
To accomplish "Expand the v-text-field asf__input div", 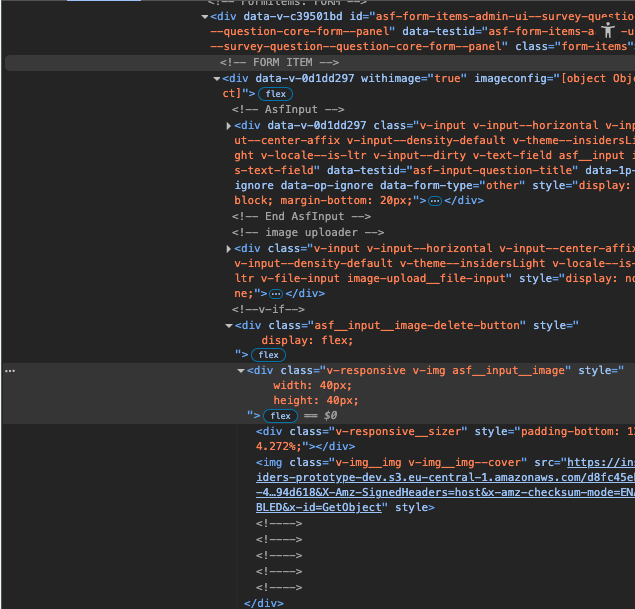I will (x=229, y=126).
